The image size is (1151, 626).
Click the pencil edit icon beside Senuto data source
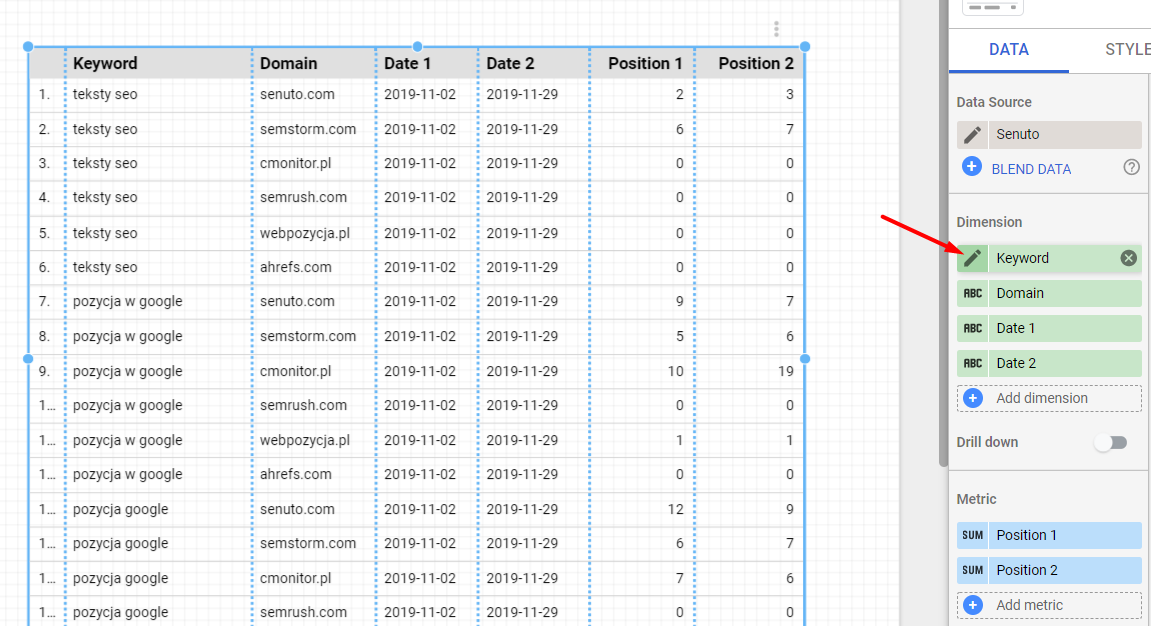click(972, 134)
